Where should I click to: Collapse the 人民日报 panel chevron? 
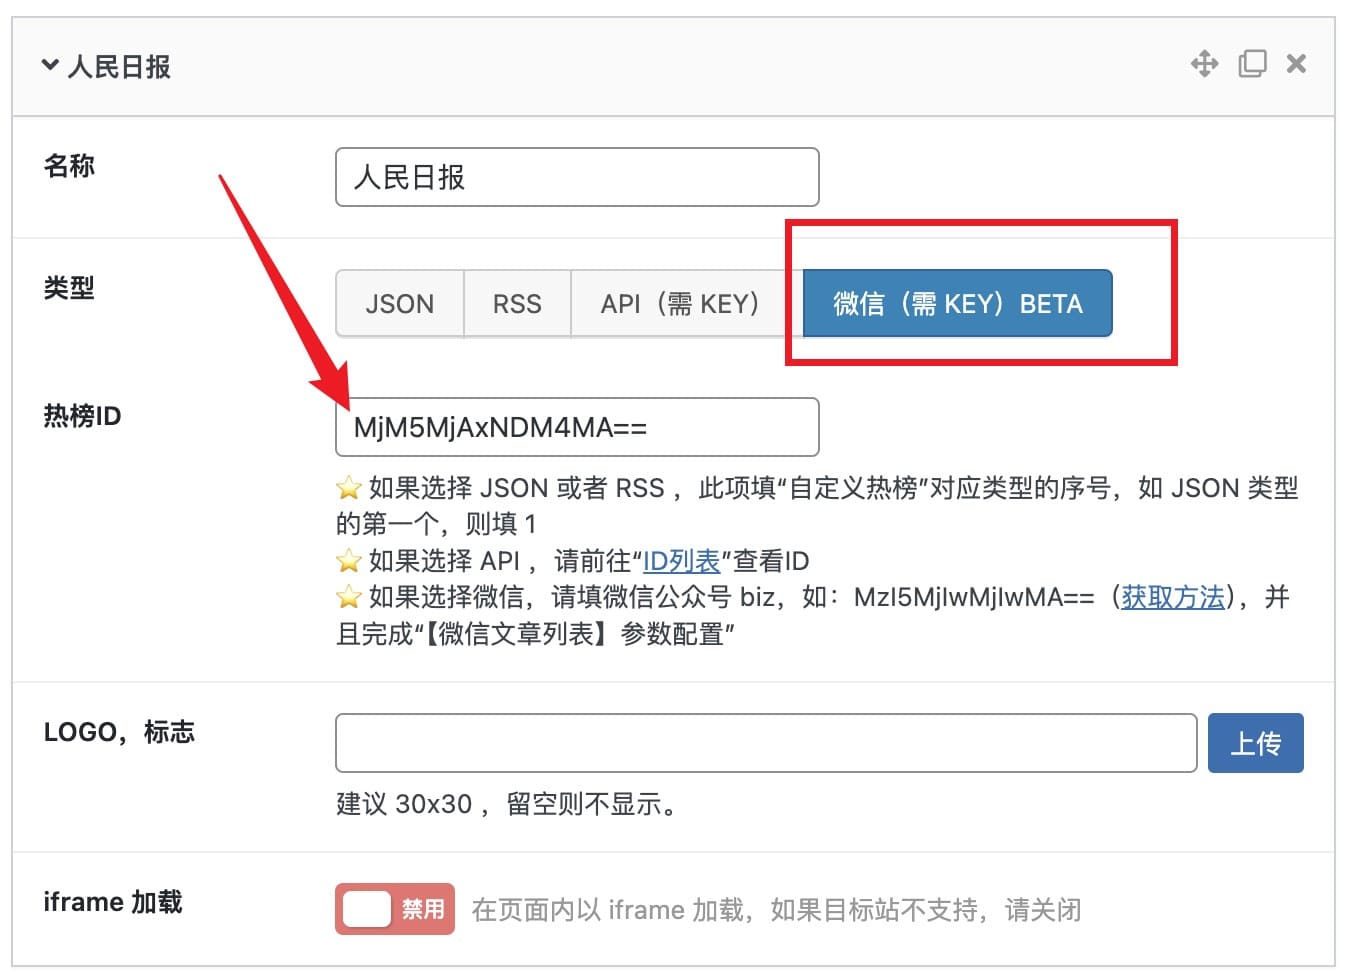(50, 65)
